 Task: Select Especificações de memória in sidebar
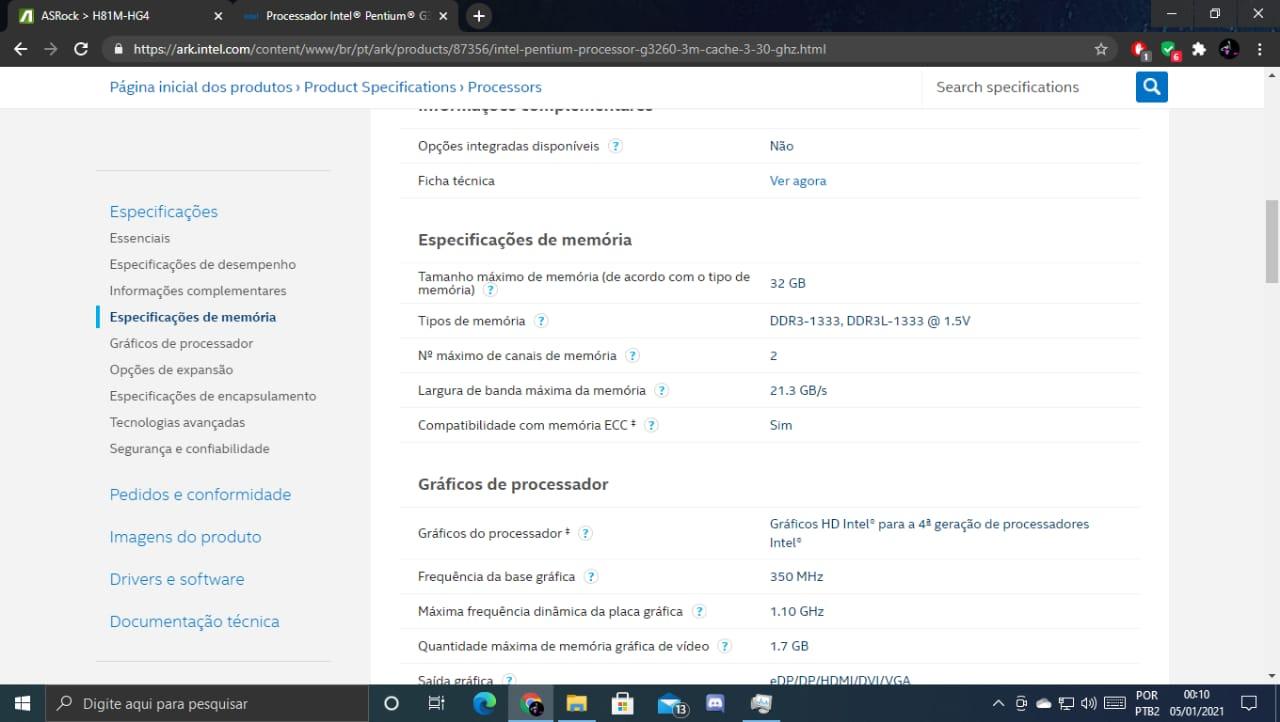click(193, 317)
